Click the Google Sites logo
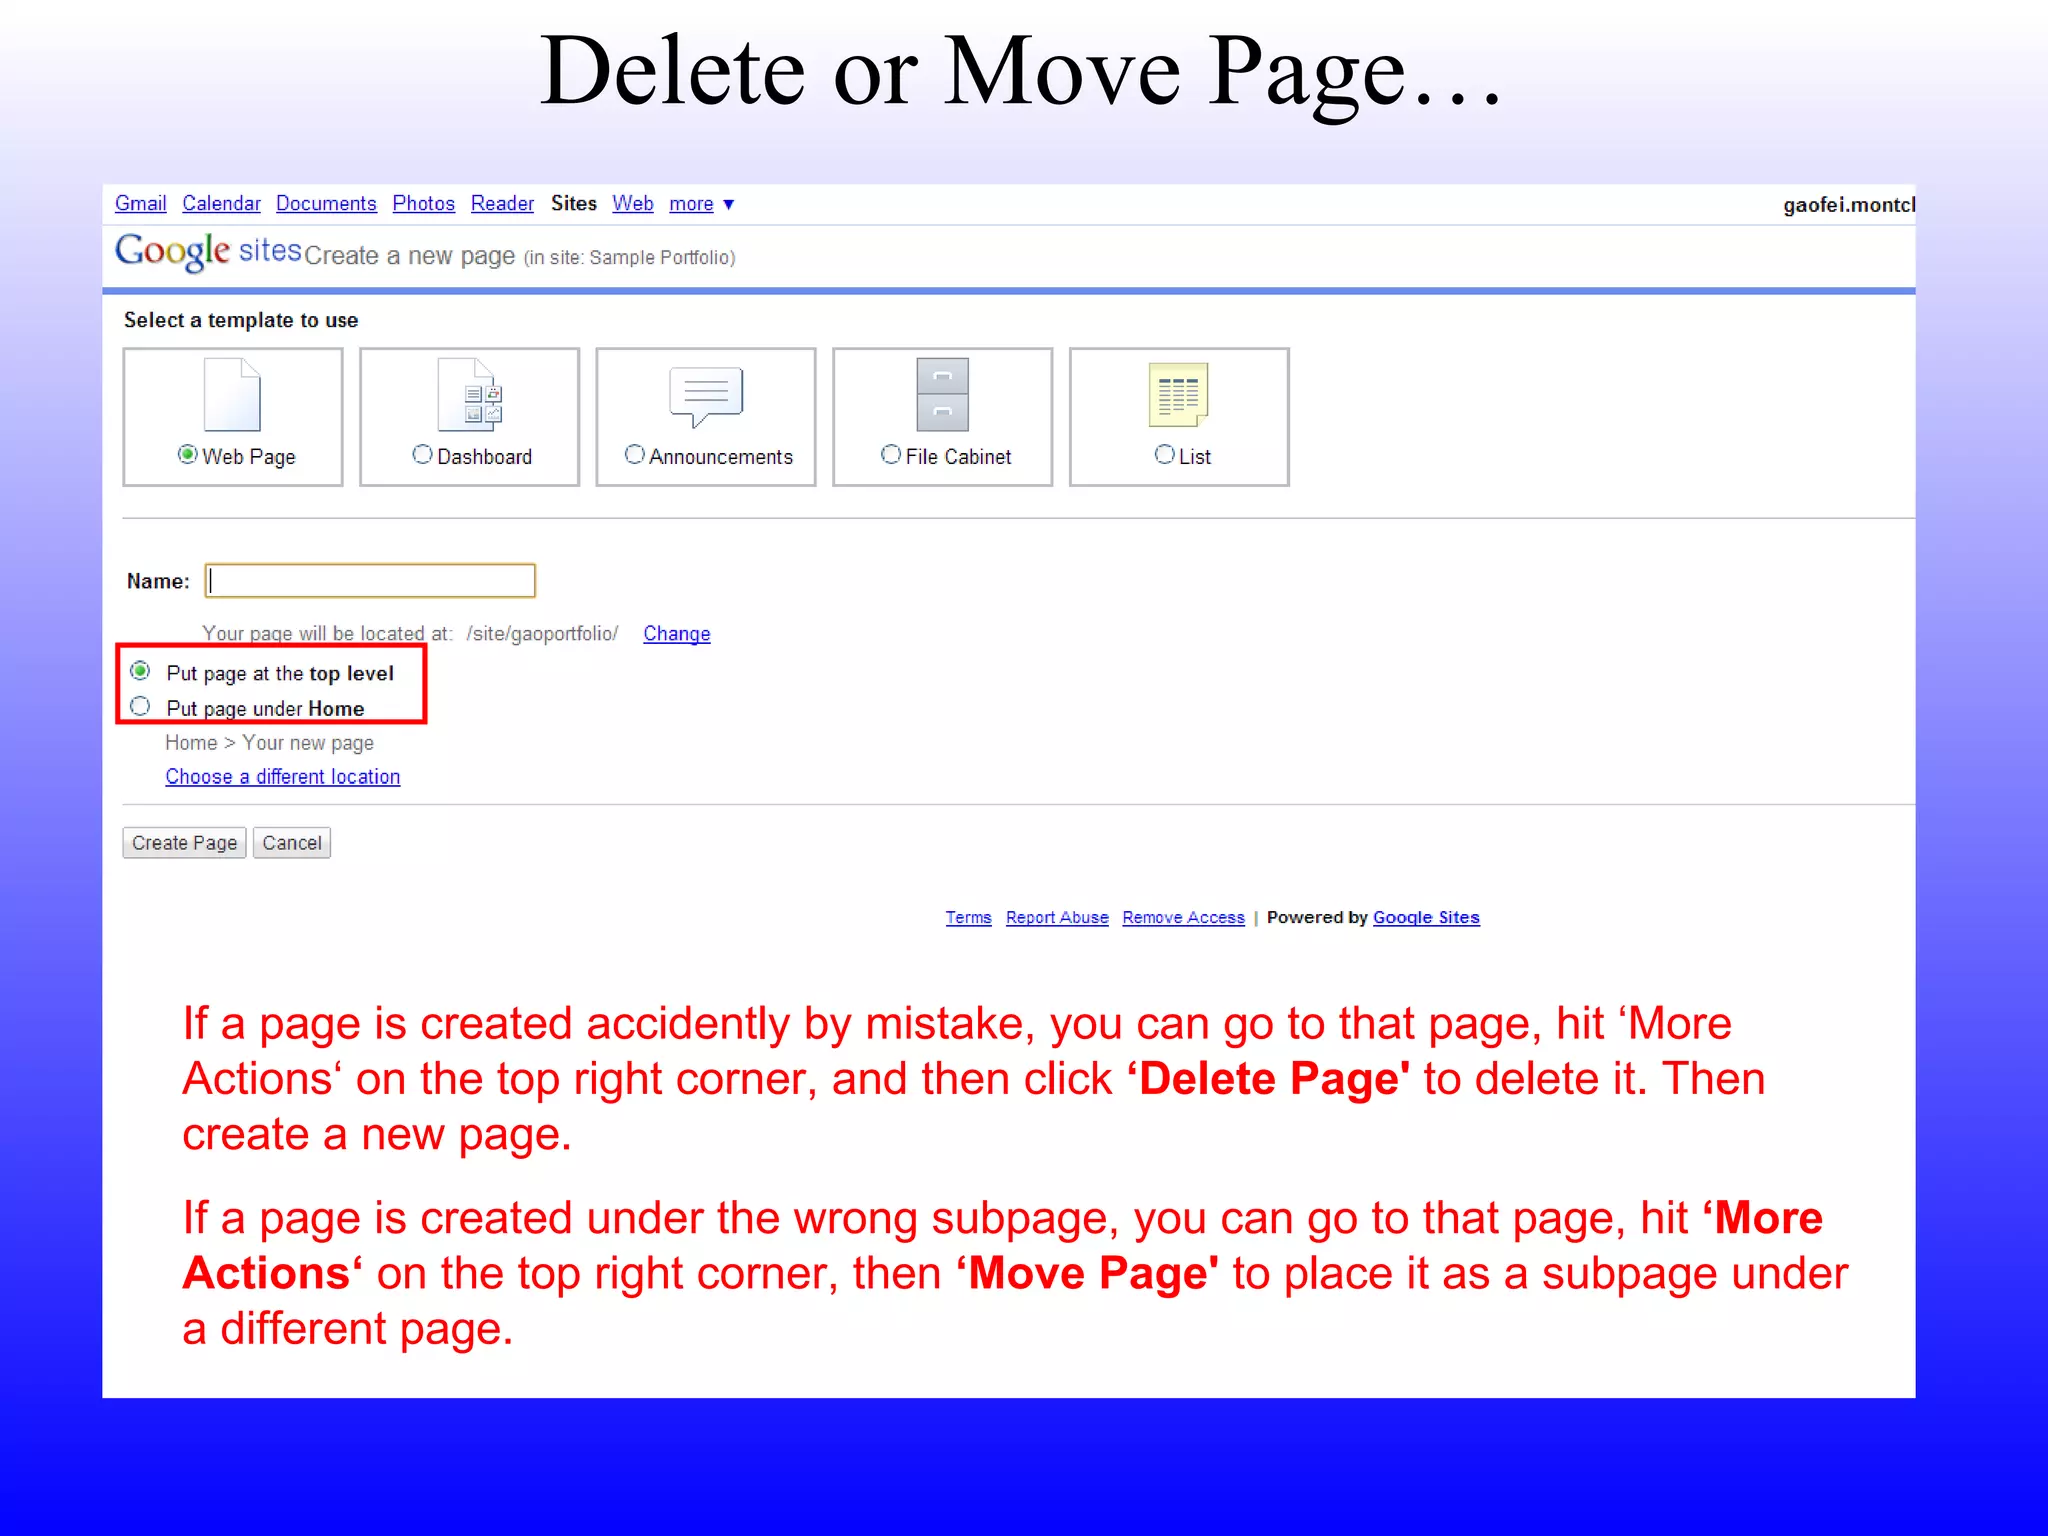 pyautogui.click(x=208, y=251)
